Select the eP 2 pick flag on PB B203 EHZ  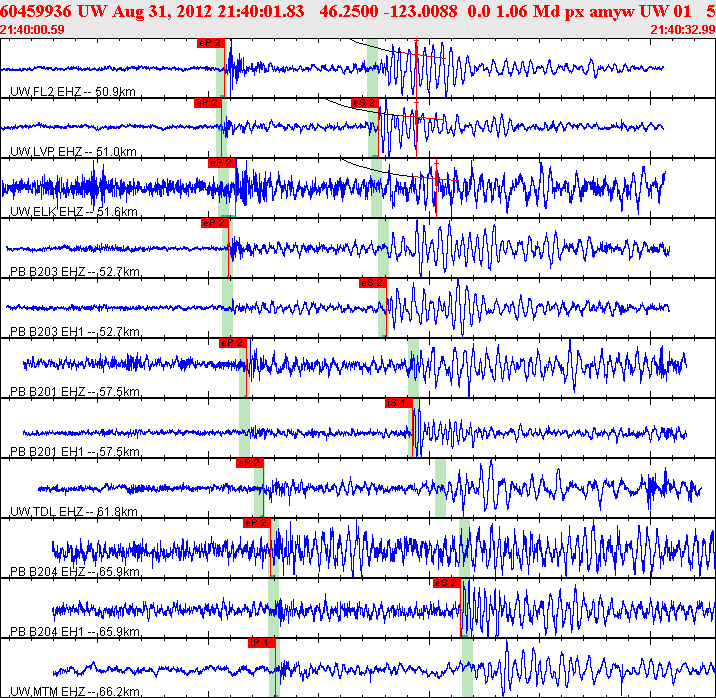pos(215,223)
